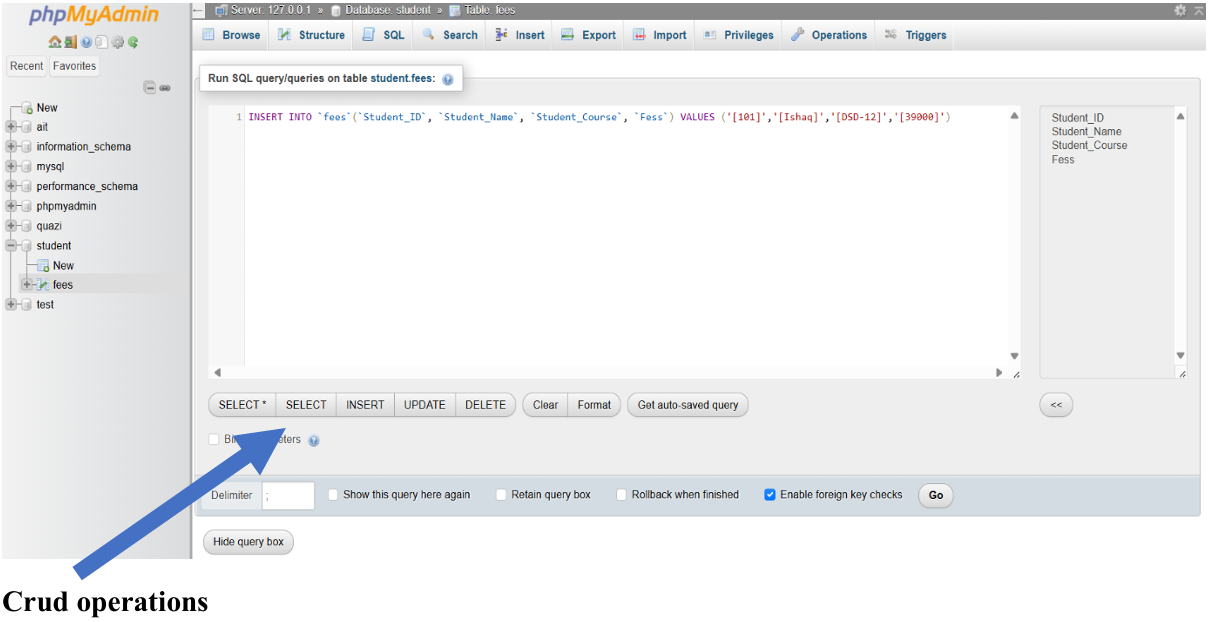This screenshot has height=622, width=1208.
Task: Click the fees table icon in the tree
Action: pos(43,285)
